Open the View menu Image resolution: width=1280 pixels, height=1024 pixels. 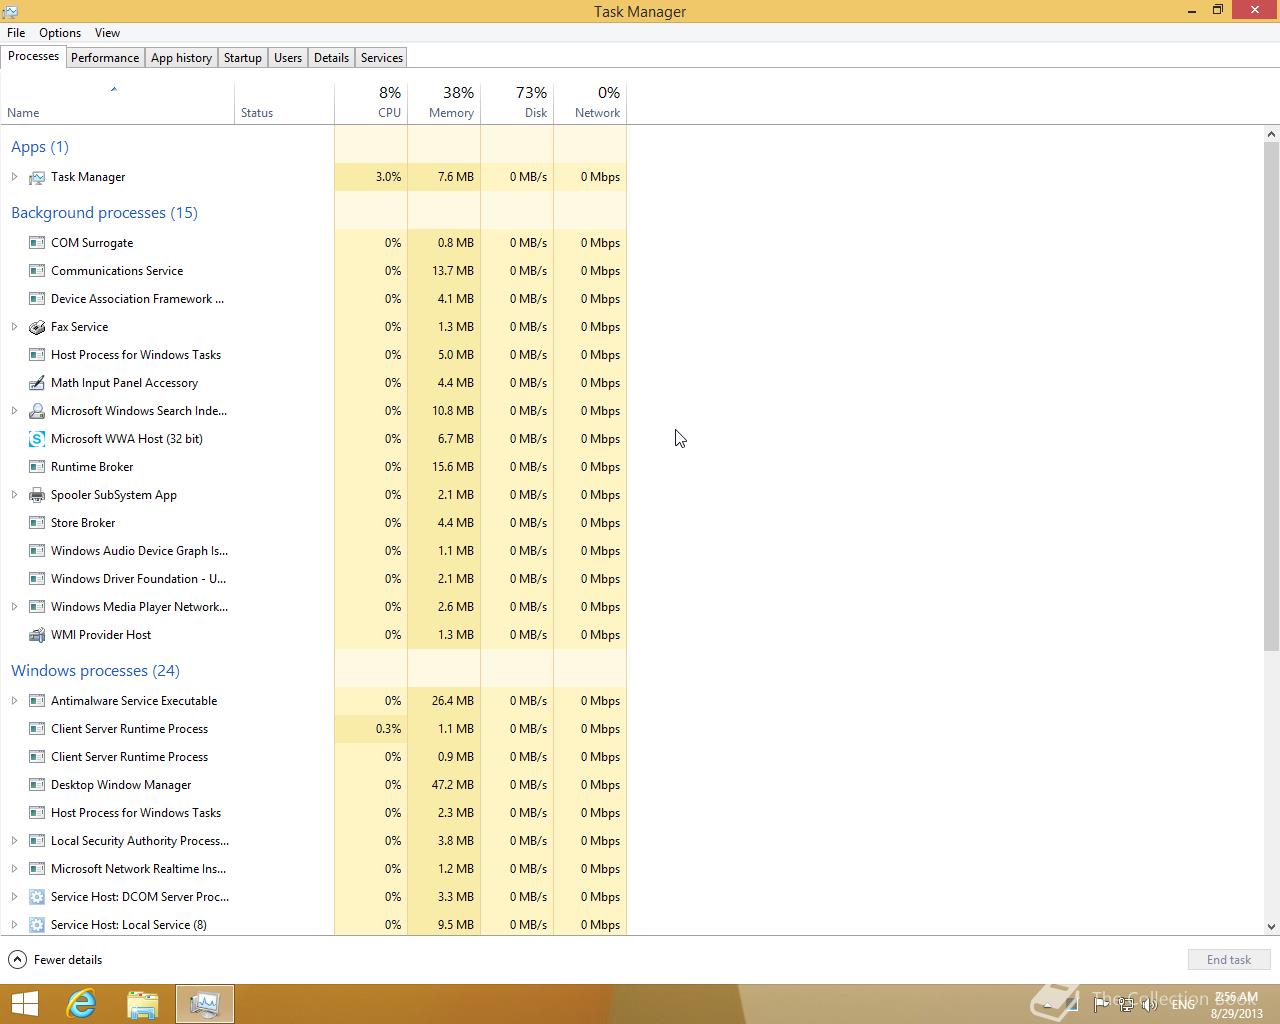pos(107,33)
